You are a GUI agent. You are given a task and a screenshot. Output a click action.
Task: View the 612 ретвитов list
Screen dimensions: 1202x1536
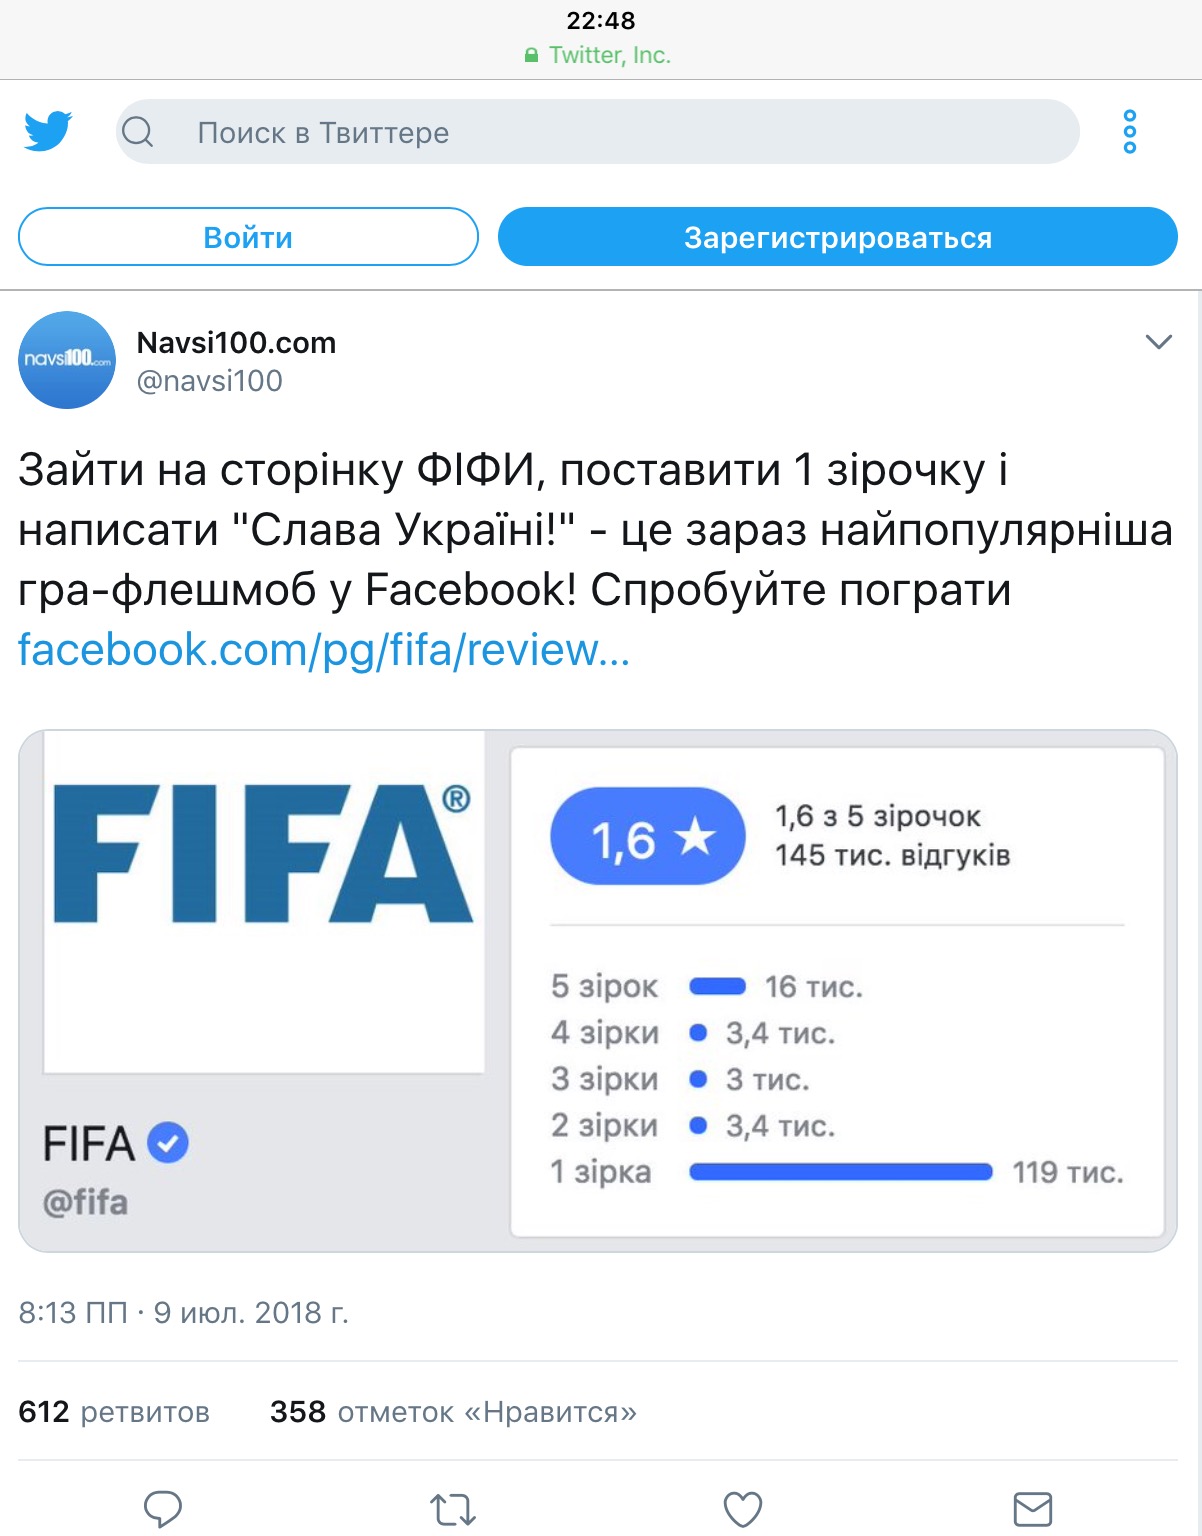[x=114, y=1412]
